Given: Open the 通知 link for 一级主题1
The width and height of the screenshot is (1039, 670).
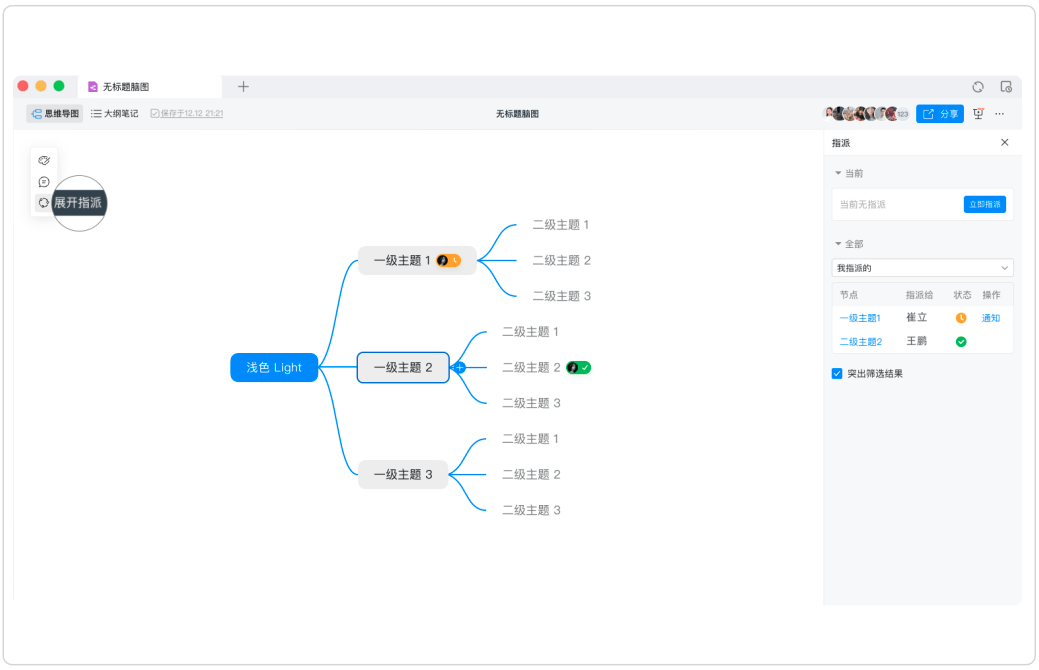Looking at the screenshot, I should [990, 317].
